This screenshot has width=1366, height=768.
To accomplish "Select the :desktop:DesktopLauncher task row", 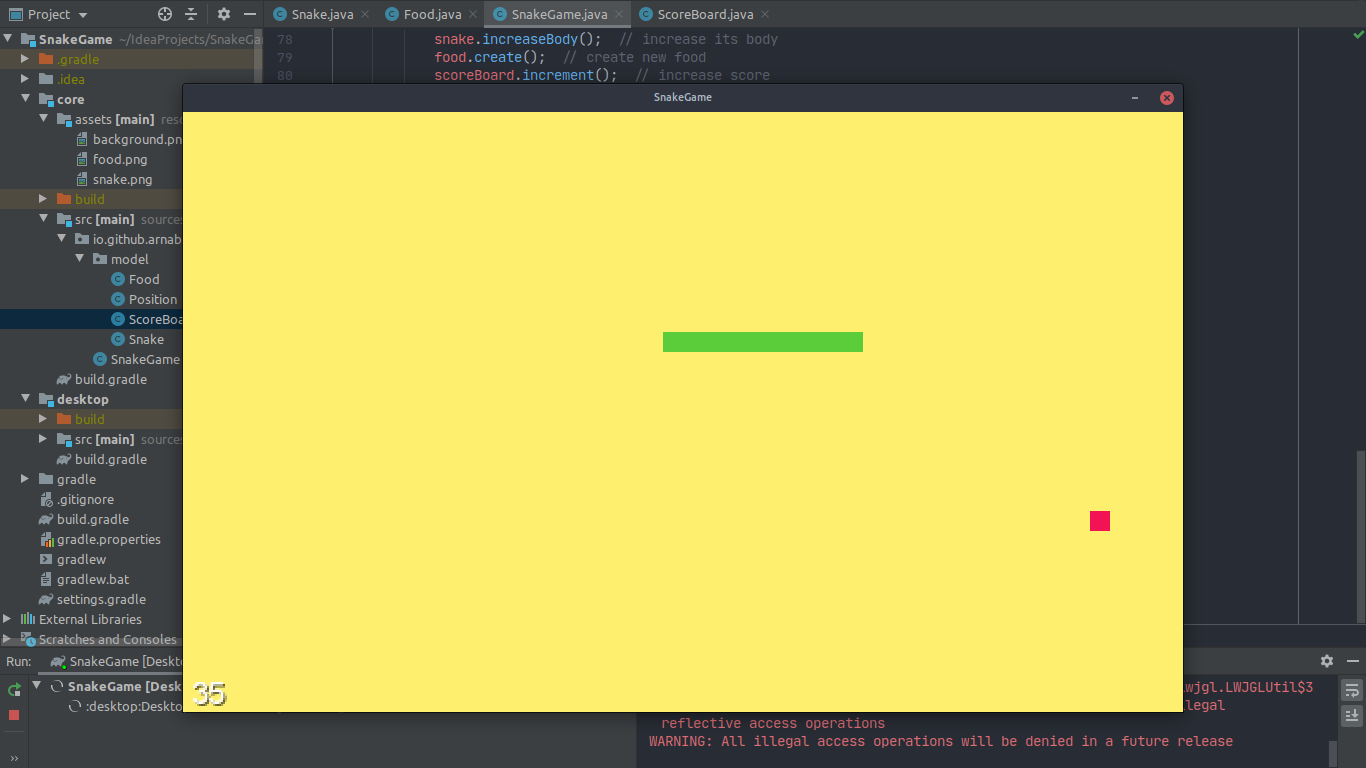I will point(125,706).
